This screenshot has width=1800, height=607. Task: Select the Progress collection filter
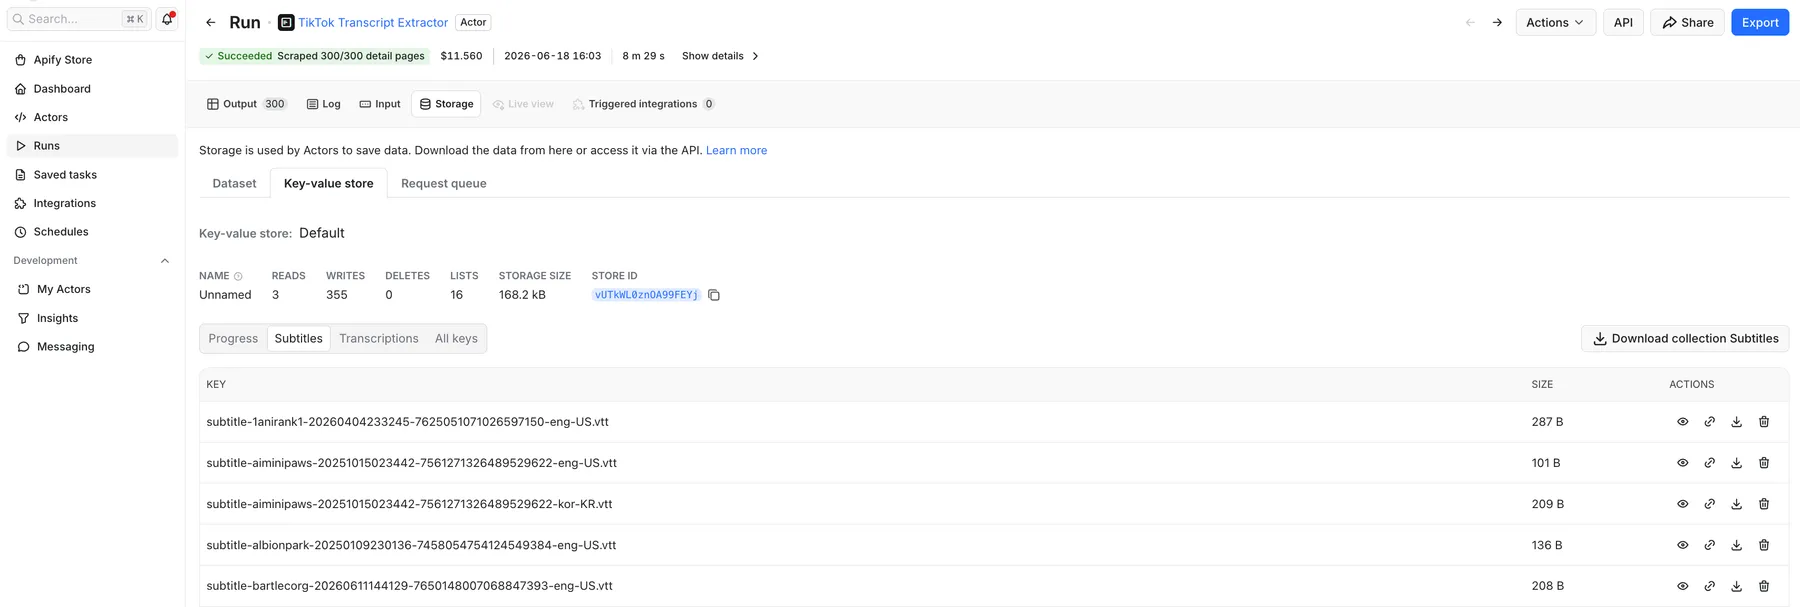233,339
